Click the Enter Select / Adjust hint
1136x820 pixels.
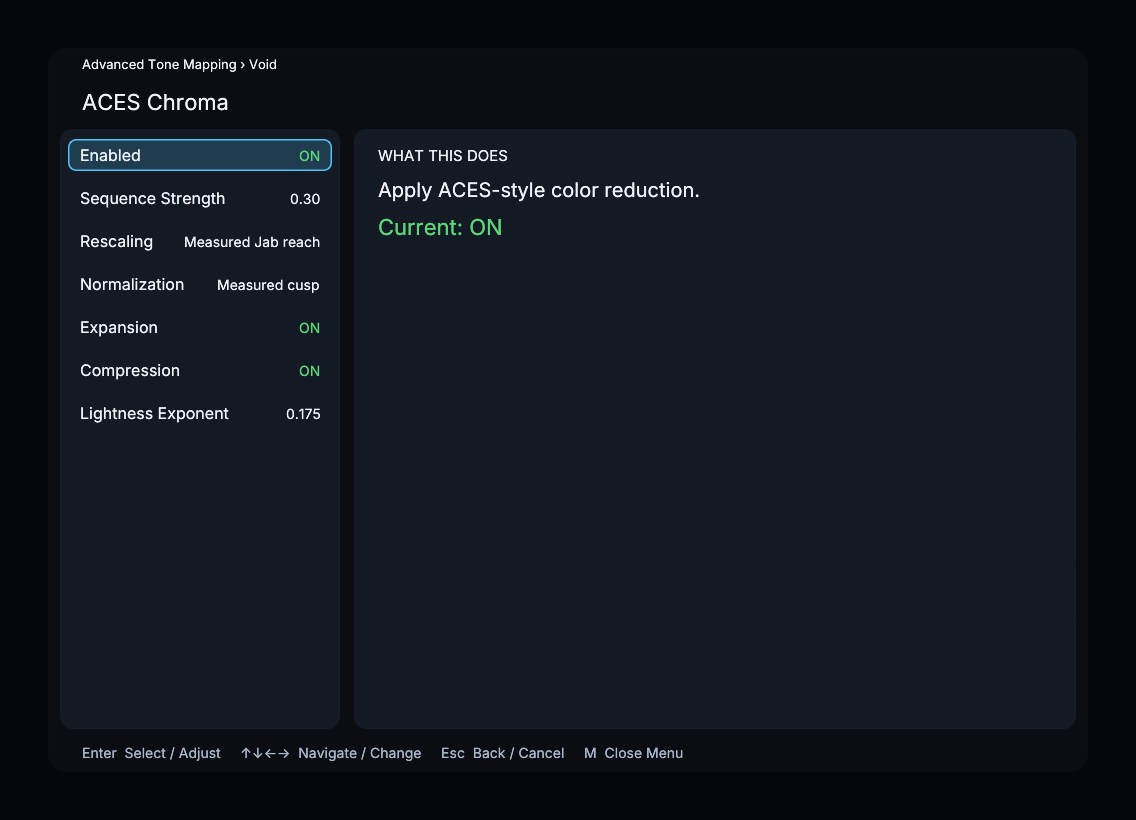point(151,753)
